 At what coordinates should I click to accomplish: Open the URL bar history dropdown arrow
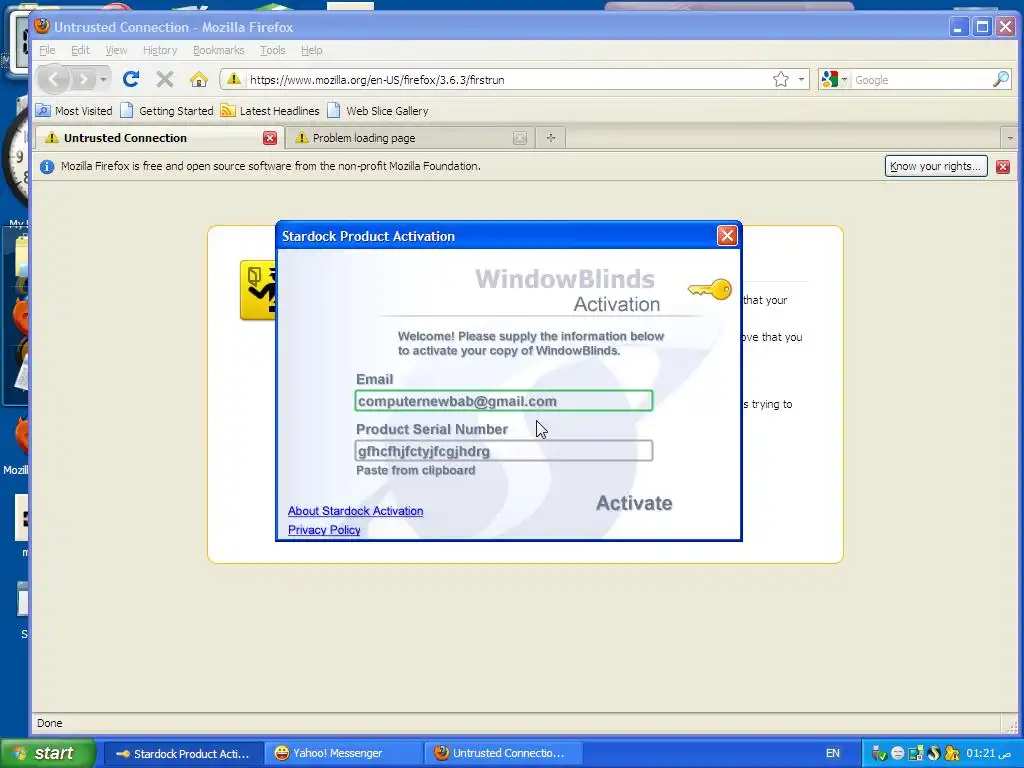coord(801,80)
